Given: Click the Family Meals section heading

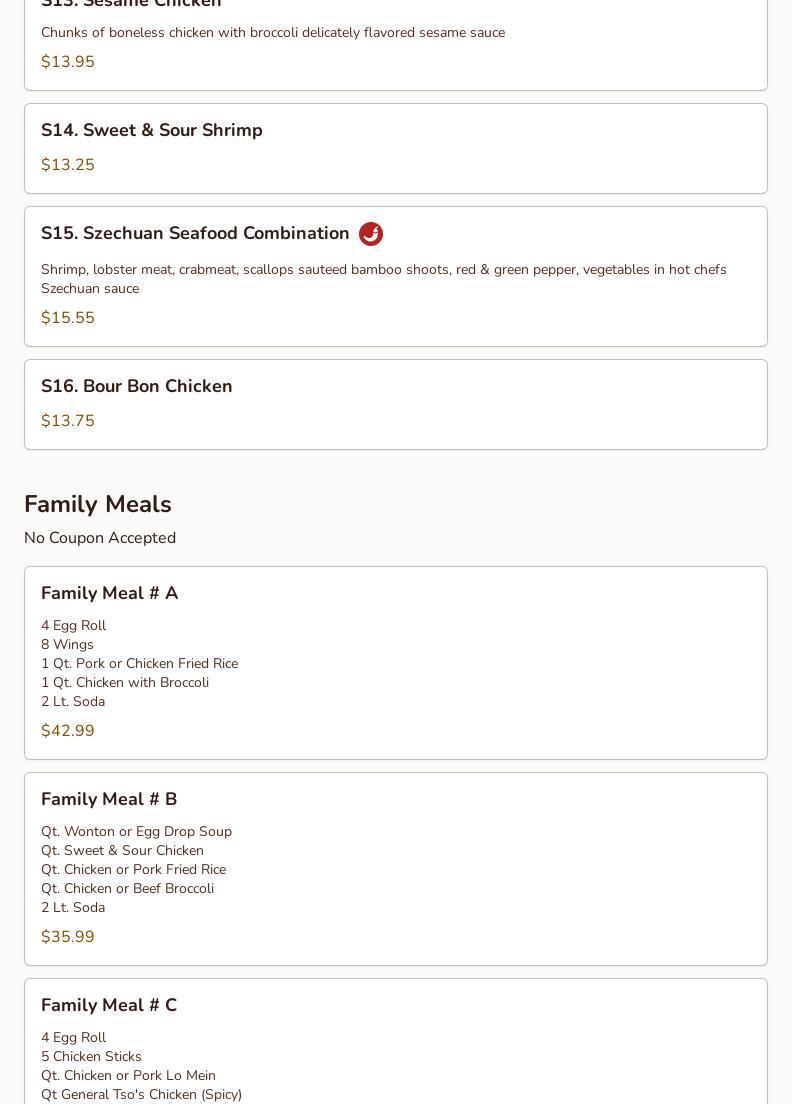Looking at the screenshot, I should [x=98, y=505].
